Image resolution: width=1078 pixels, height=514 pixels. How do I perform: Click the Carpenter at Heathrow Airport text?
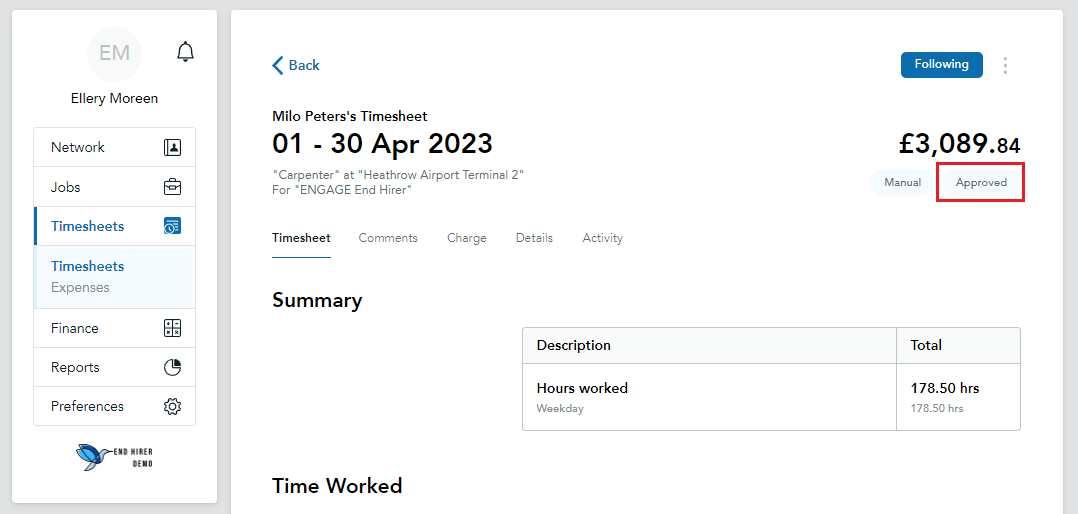coord(398,175)
